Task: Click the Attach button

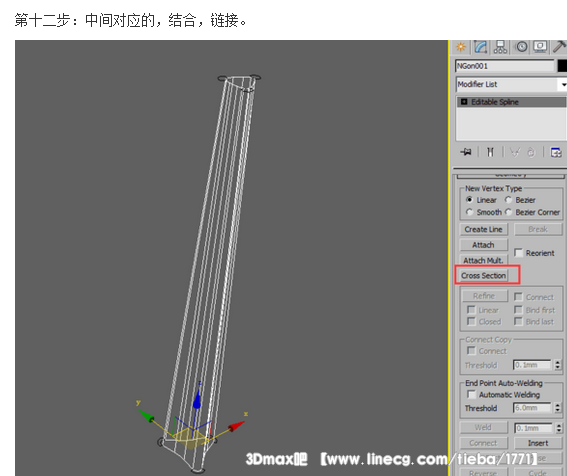Action: click(x=483, y=245)
